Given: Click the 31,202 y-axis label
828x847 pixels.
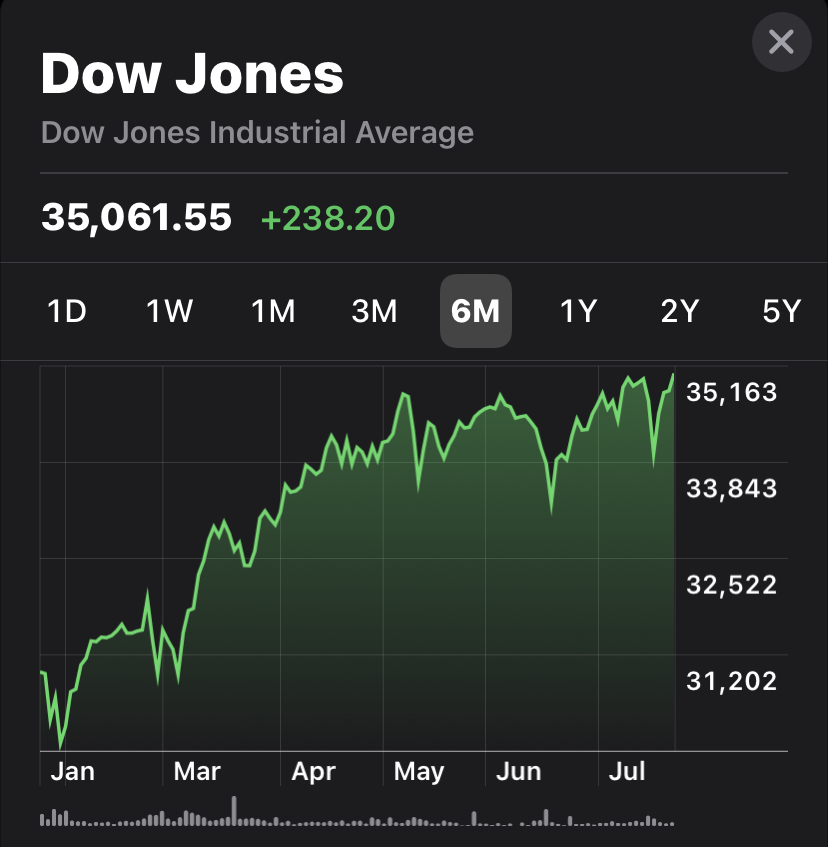Looking at the screenshot, I should (x=731, y=681).
